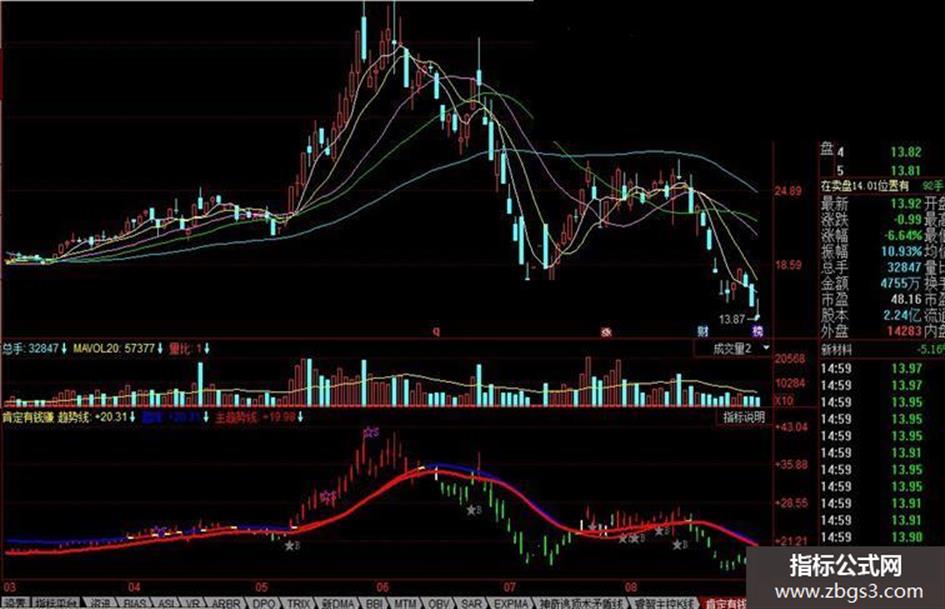945x609 pixels.
Task: Switch to the OBV indicator tab
Action: point(439,603)
